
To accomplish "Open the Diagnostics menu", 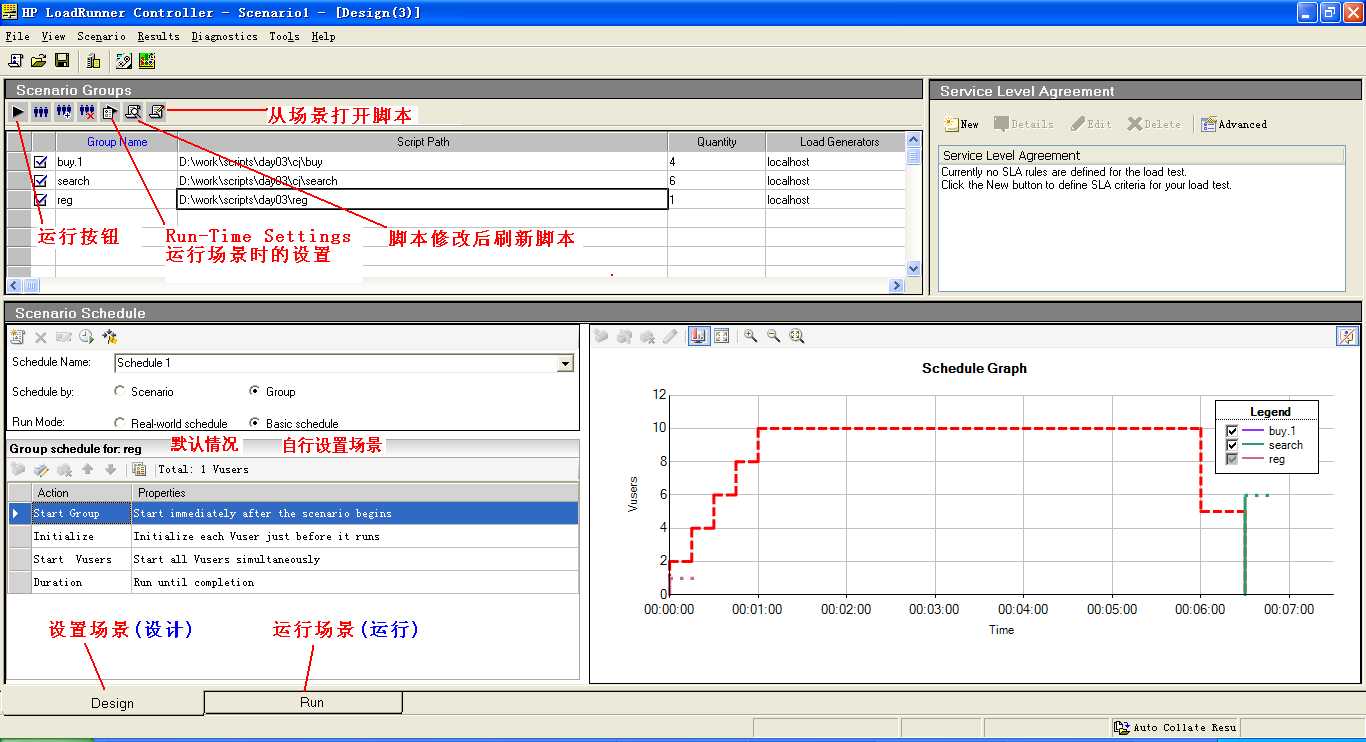I will [x=224, y=36].
